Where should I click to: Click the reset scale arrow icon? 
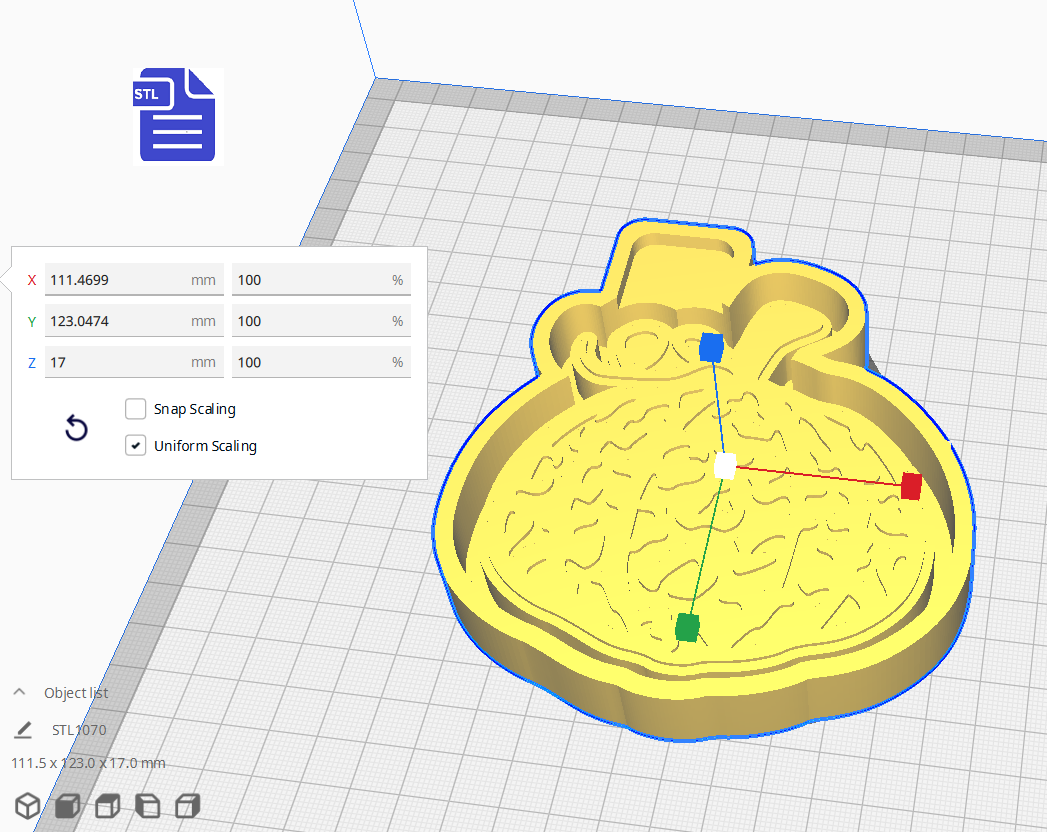pos(76,428)
